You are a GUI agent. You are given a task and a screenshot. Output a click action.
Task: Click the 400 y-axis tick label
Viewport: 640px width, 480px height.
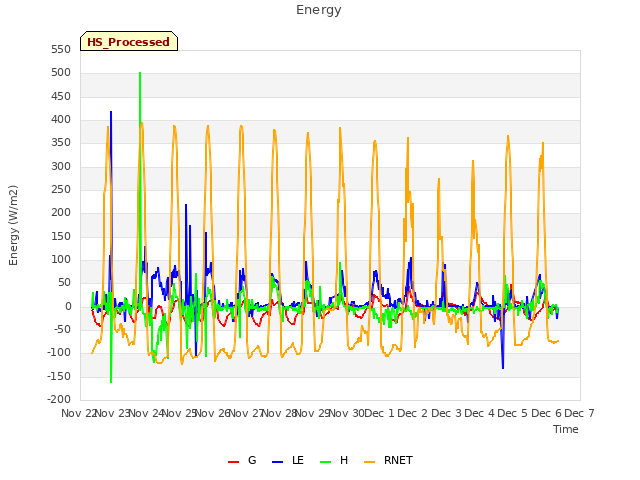pos(61,120)
